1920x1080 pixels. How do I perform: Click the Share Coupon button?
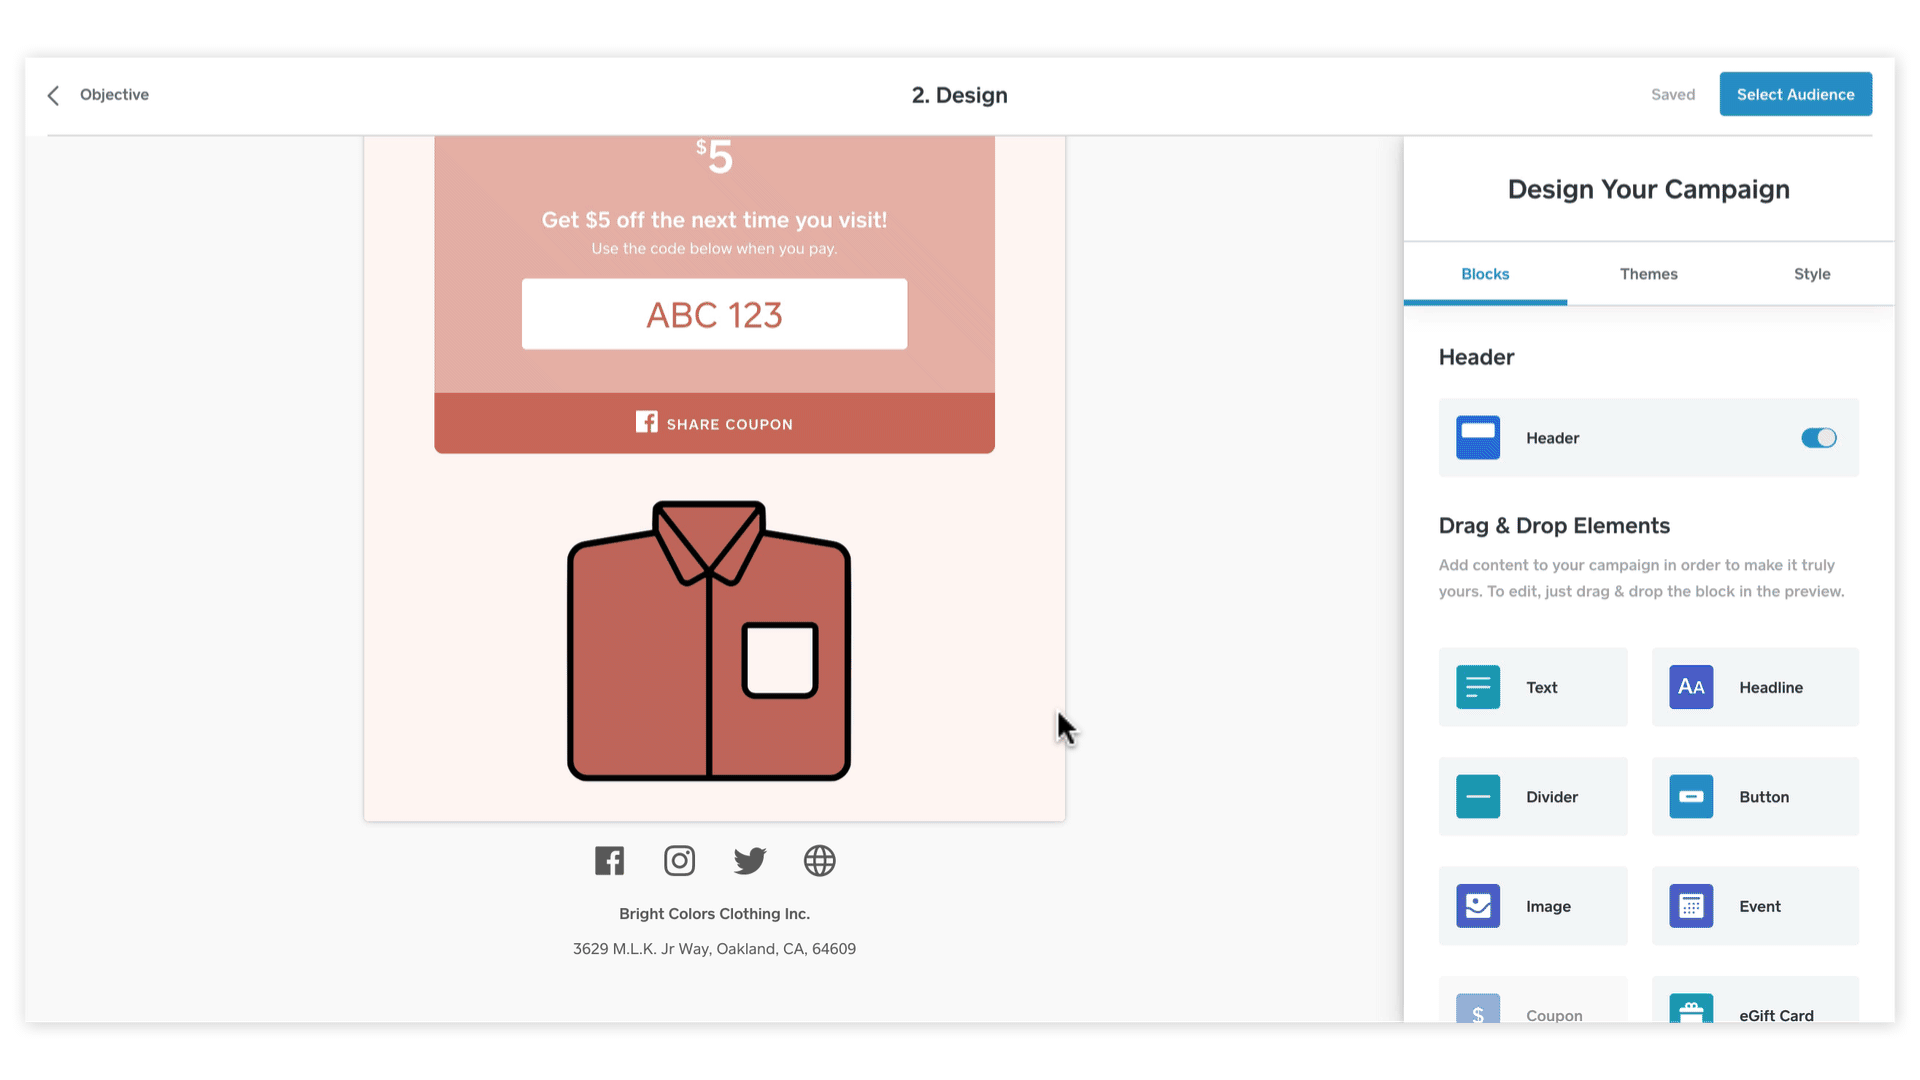714,424
